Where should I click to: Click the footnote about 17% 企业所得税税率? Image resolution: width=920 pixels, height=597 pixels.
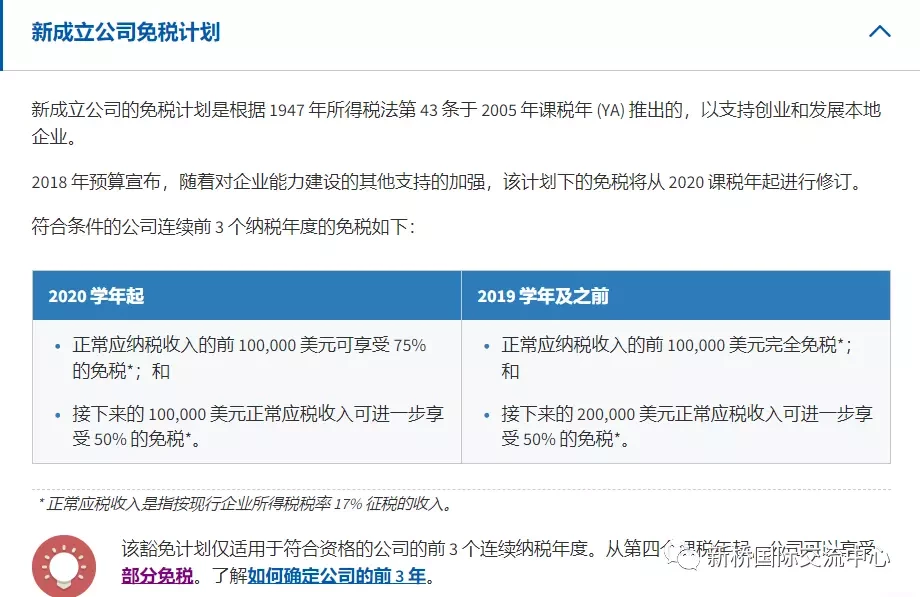[245, 504]
